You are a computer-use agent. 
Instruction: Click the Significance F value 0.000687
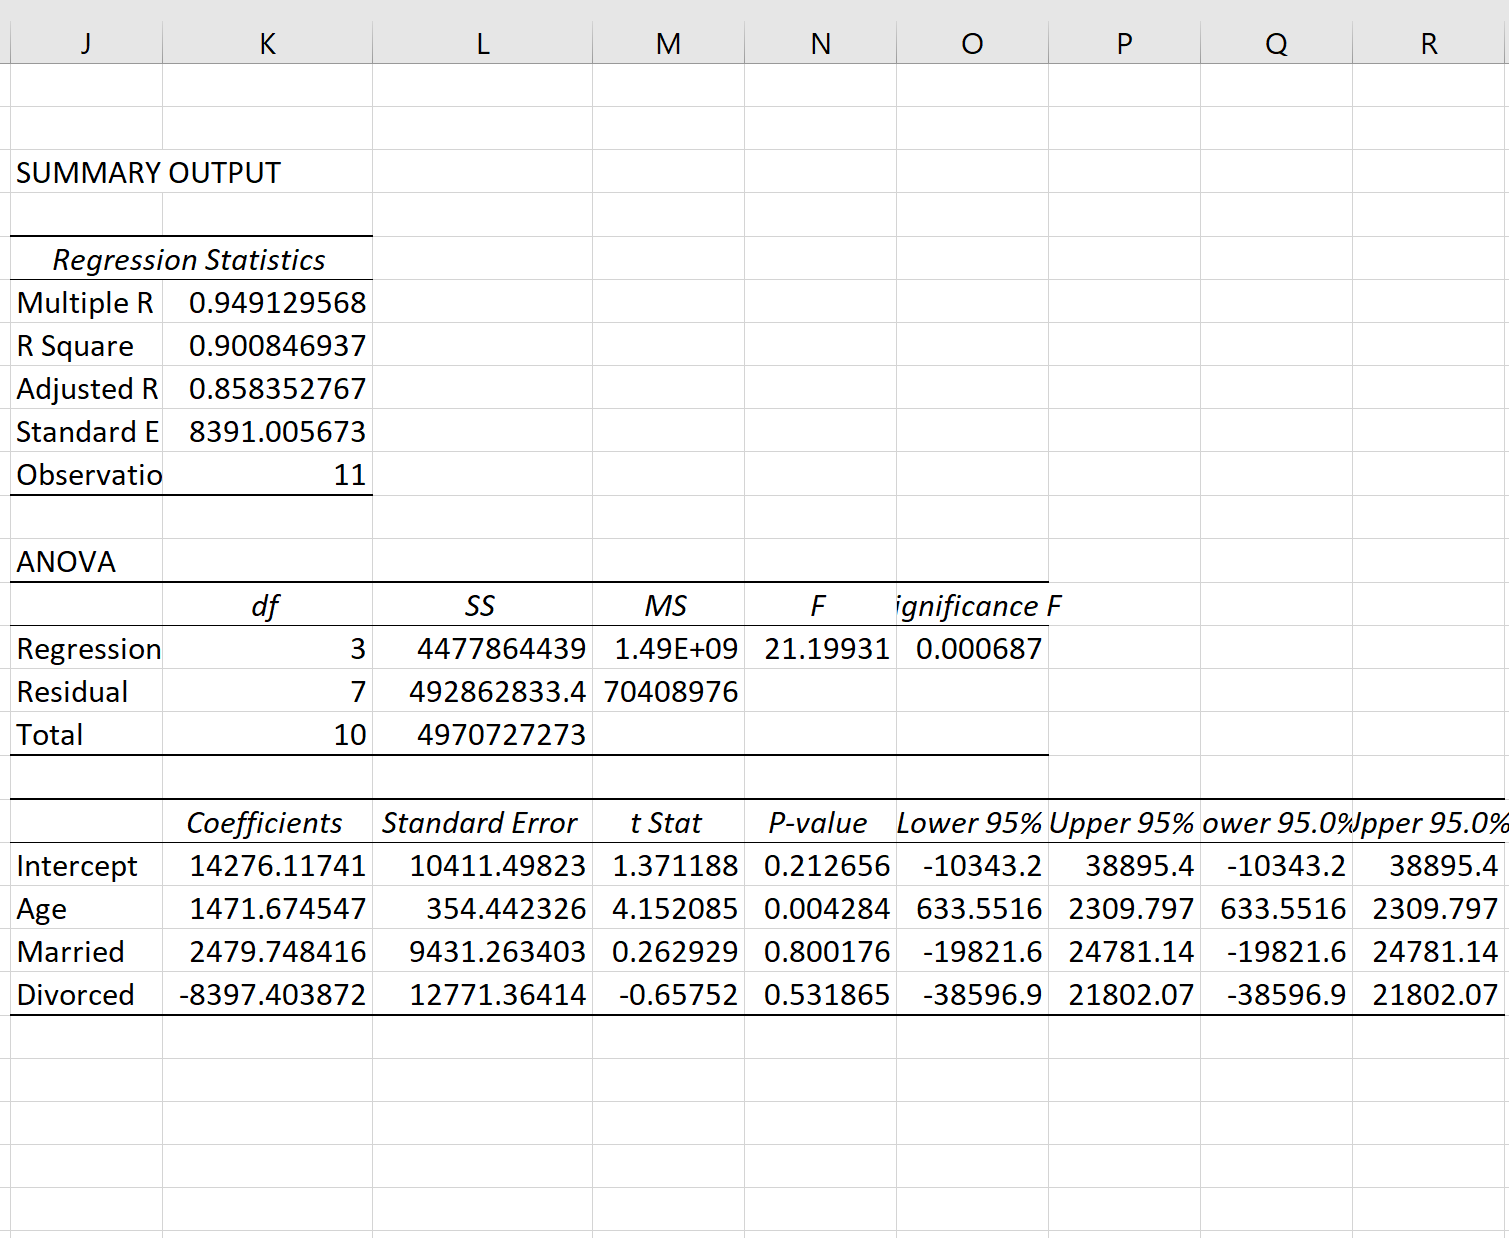click(972, 648)
